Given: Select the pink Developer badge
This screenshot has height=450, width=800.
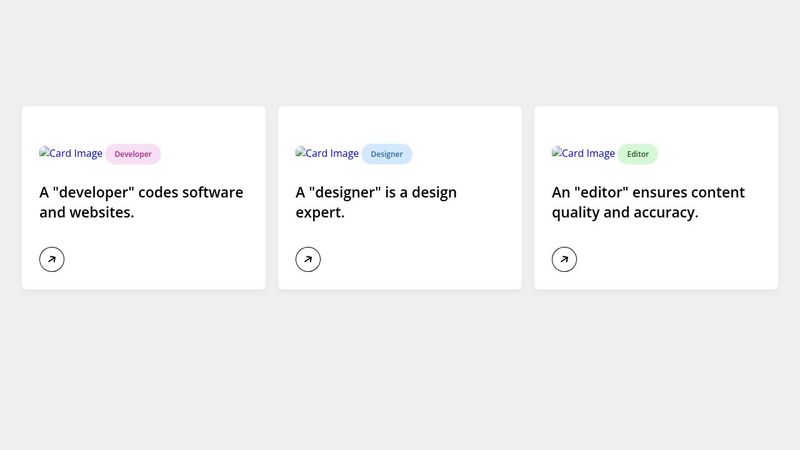Looking at the screenshot, I should click(133, 154).
